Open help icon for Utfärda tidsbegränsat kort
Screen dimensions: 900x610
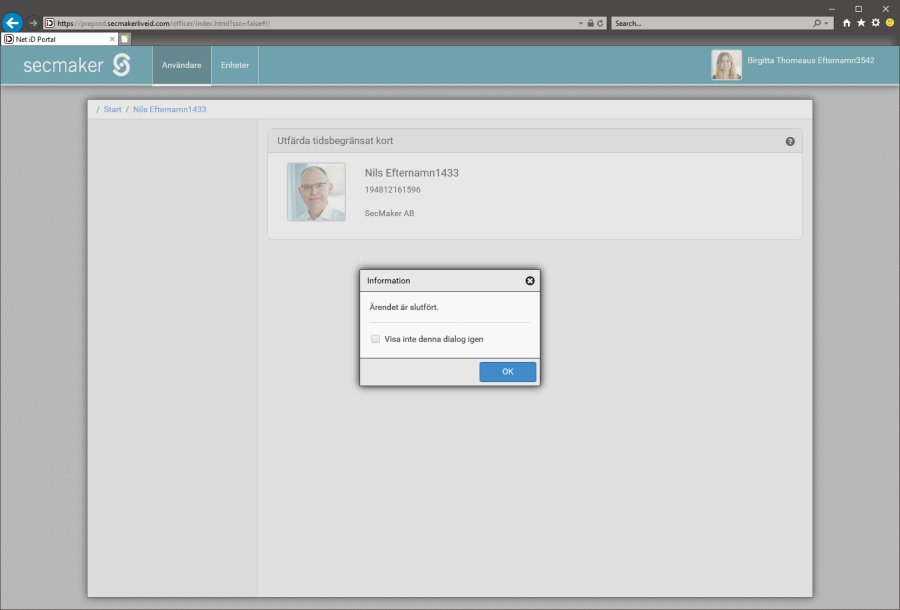pos(790,141)
